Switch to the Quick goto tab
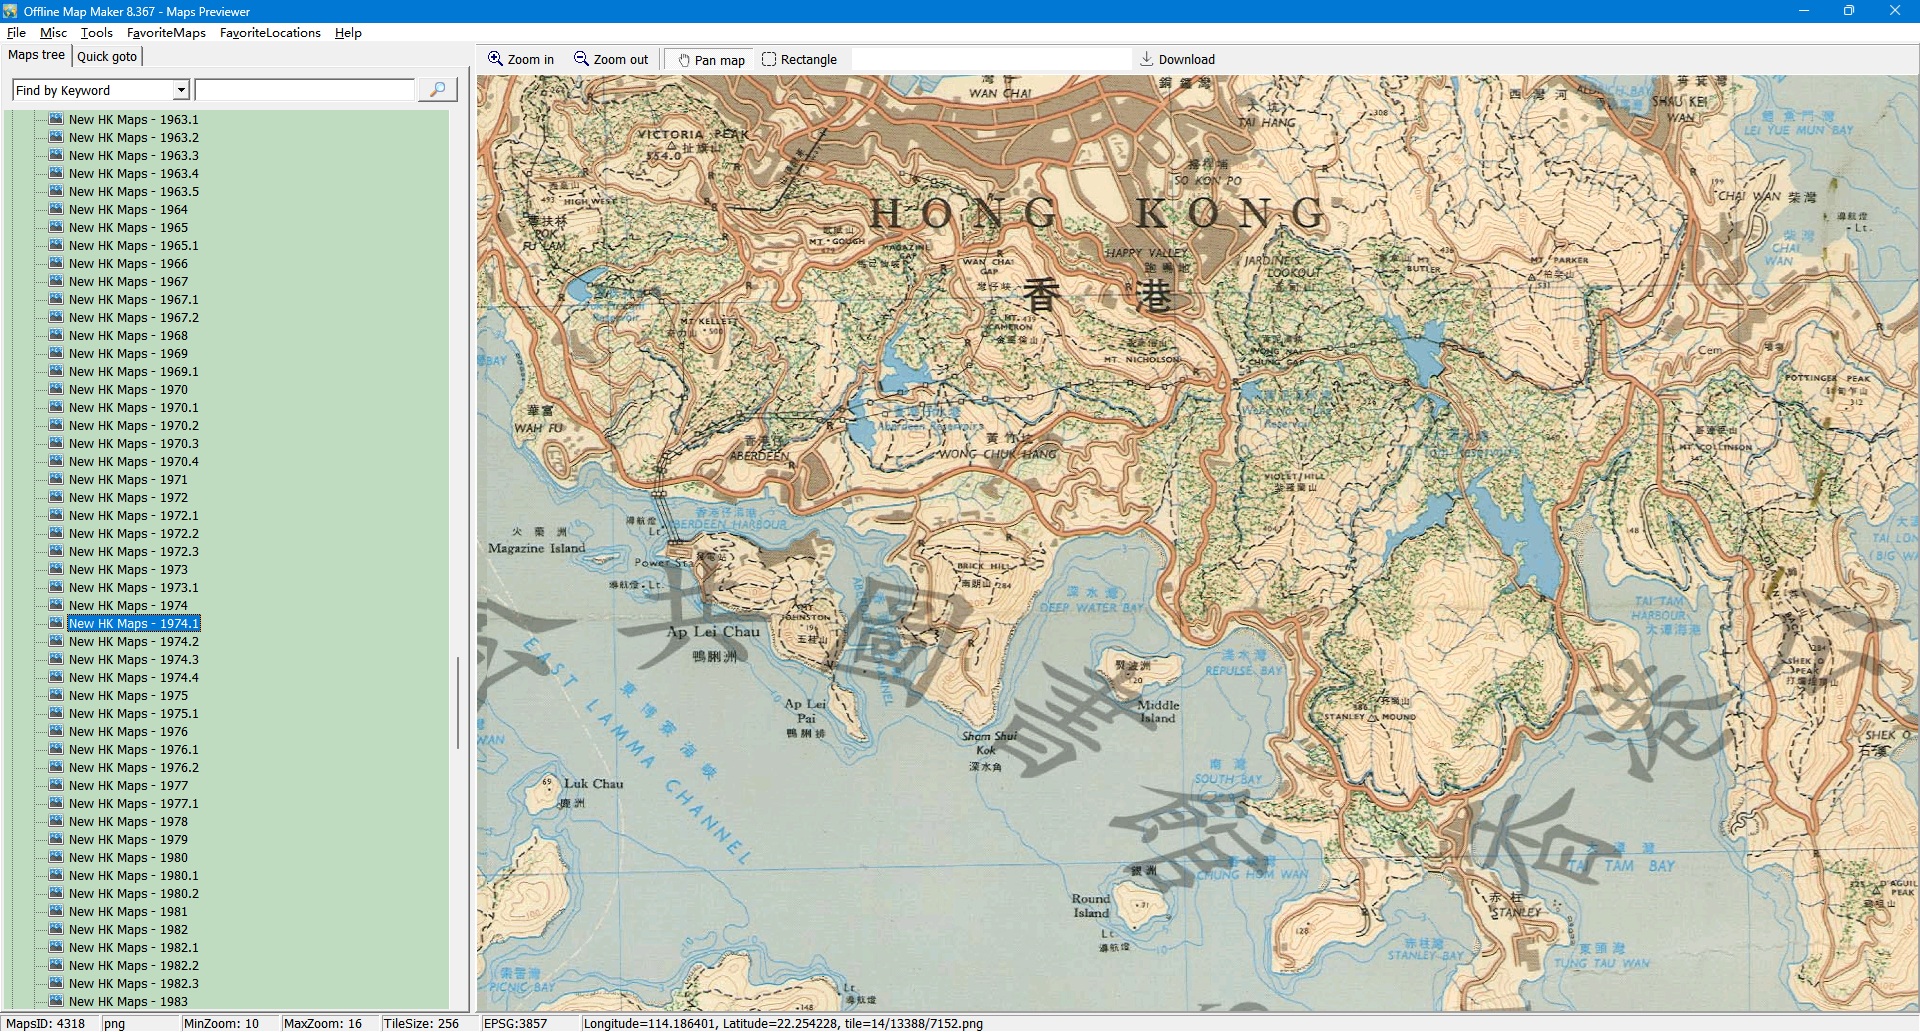Viewport: 1920px width, 1032px height. pos(107,56)
